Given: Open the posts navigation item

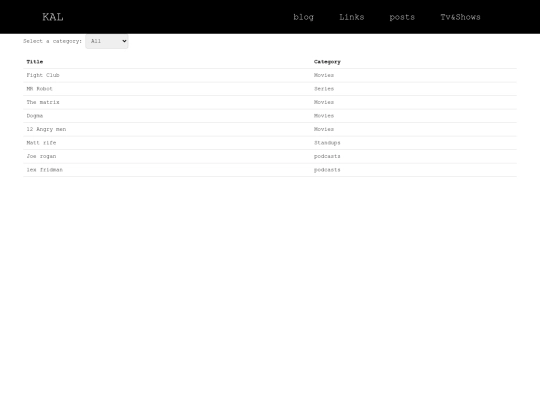Looking at the screenshot, I should pos(402,17).
